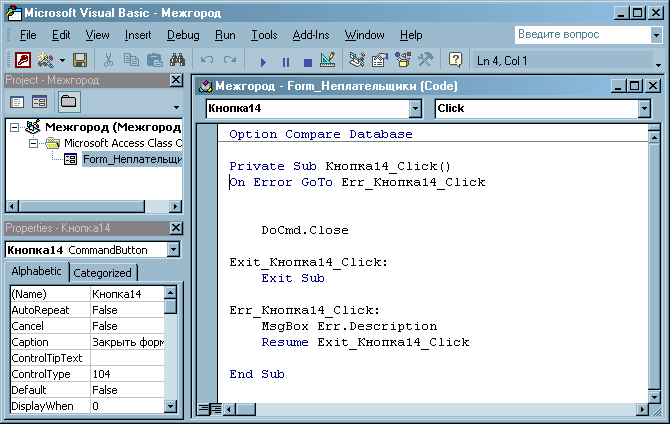Collapse Microsoft Access Class Objects folder
Image resolution: width=670 pixels, height=424 pixels.
pyautogui.click(x=33, y=143)
